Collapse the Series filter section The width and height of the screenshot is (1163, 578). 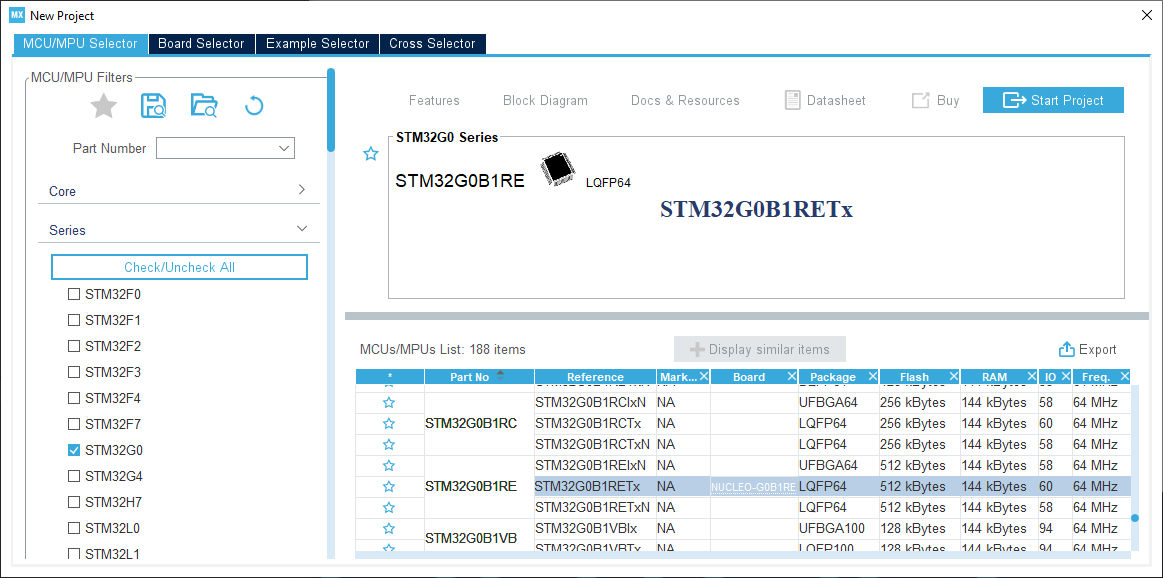click(x=302, y=229)
